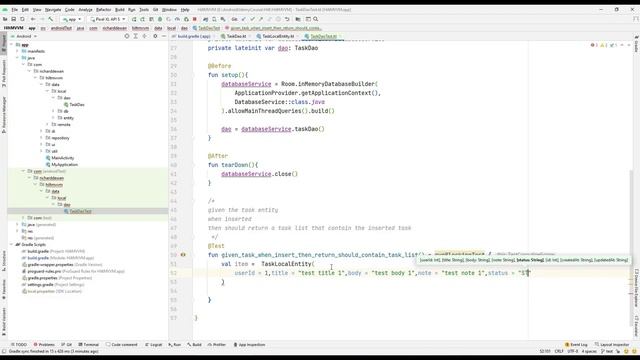Switch to TaskDao.kt editor tab
The height and width of the screenshot is (360, 640).
[x=236, y=36]
